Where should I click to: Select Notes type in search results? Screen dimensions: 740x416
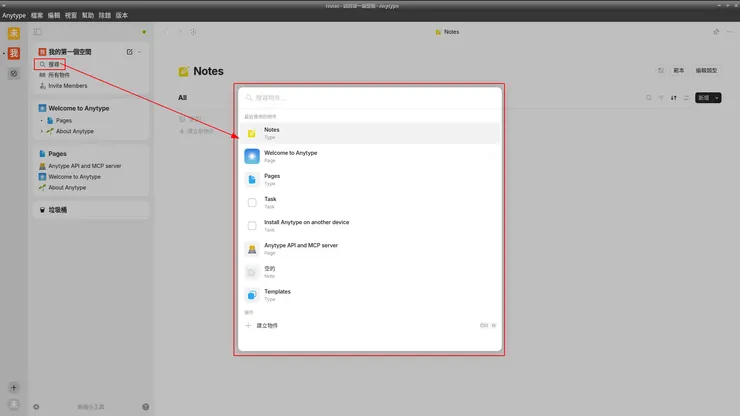[x=370, y=133]
